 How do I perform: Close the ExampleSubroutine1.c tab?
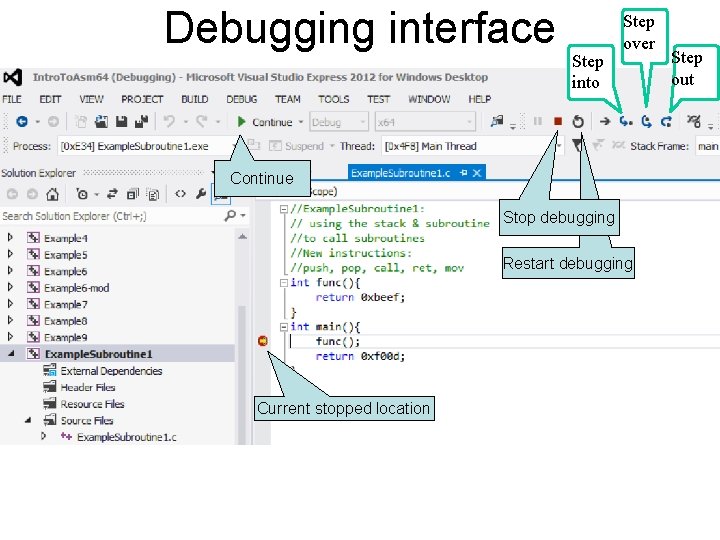pyautogui.click(x=477, y=173)
